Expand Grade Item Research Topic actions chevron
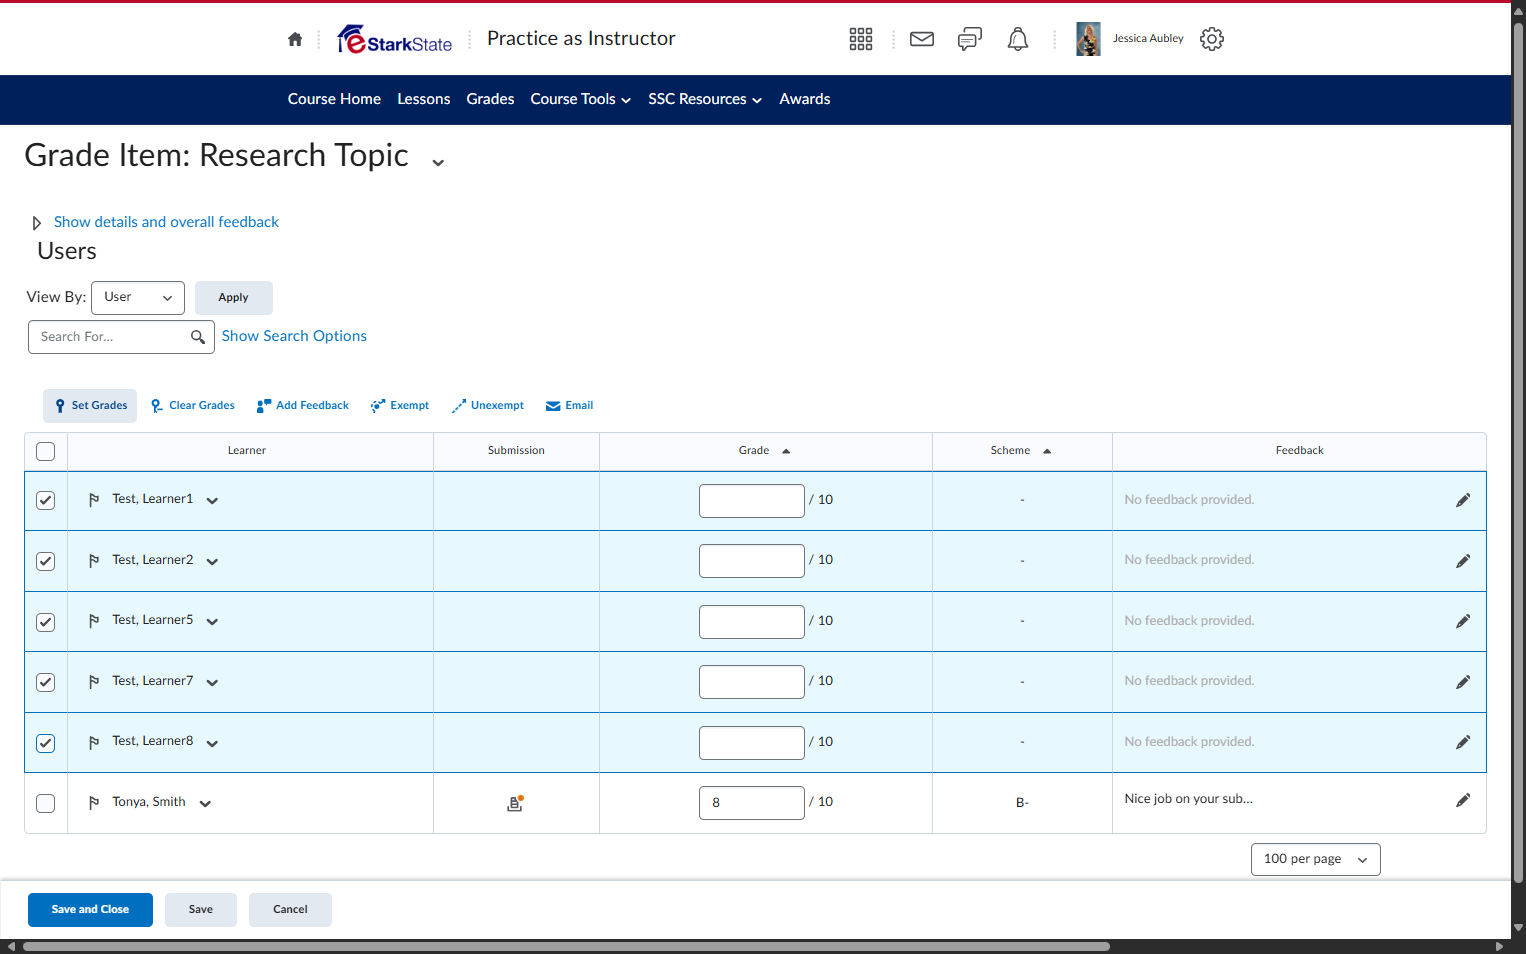 click(x=438, y=162)
